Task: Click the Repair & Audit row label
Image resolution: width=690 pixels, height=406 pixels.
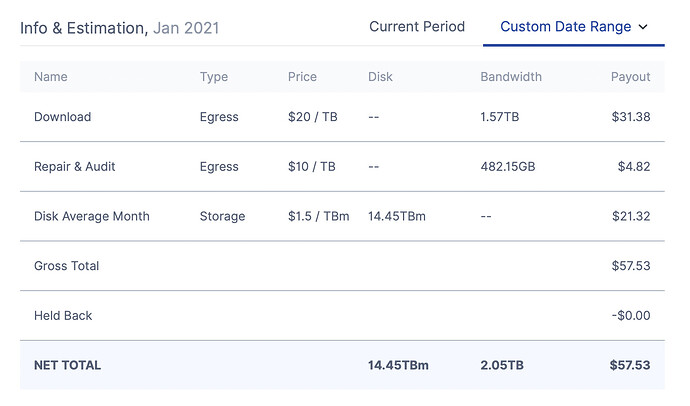Action: point(75,167)
